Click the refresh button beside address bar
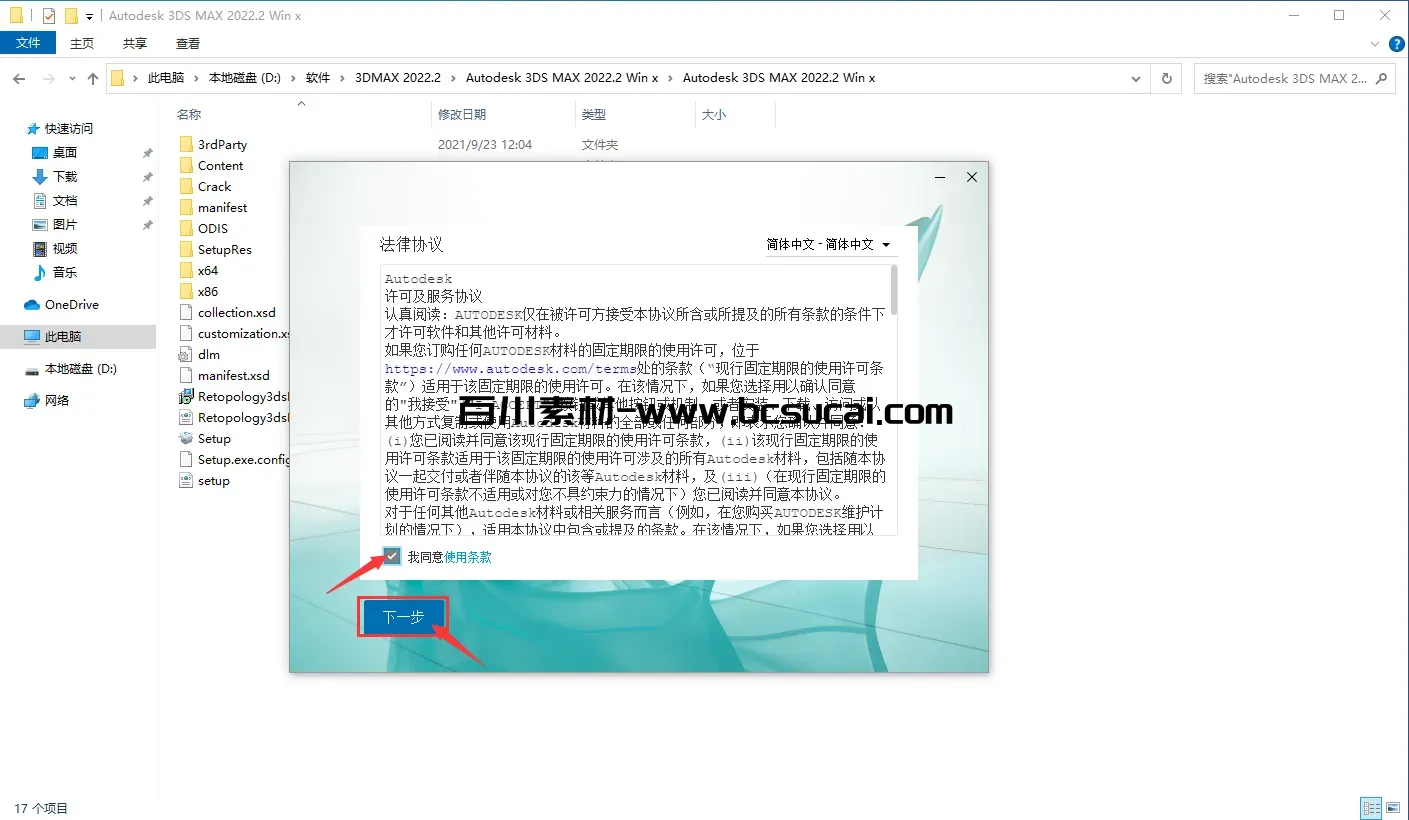 [1166, 78]
